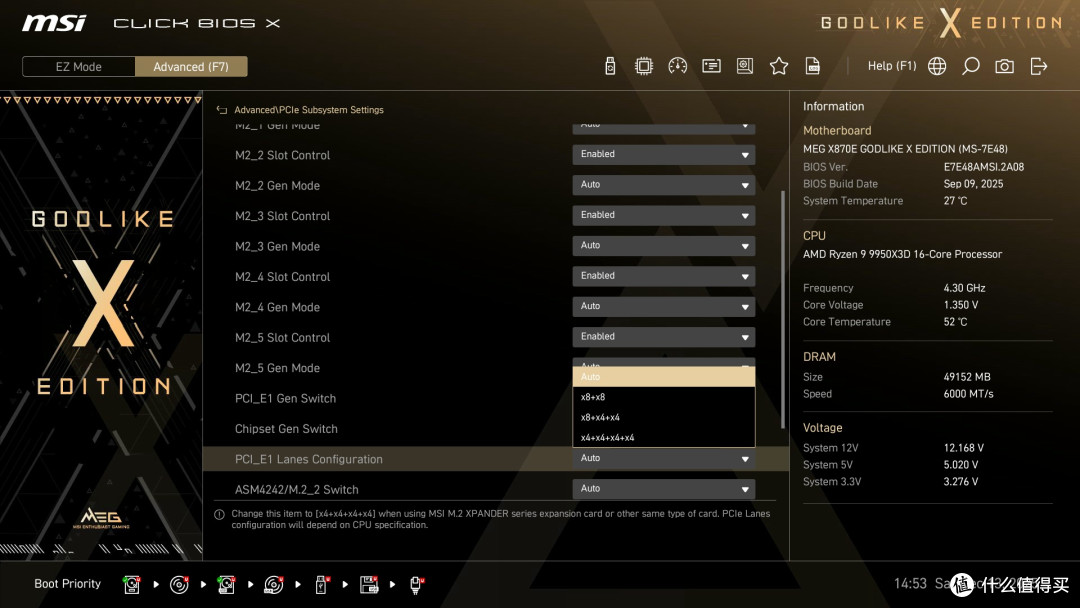The width and height of the screenshot is (1080, 608).
Task: Select the network cable boot device
Action: [416, 585]
